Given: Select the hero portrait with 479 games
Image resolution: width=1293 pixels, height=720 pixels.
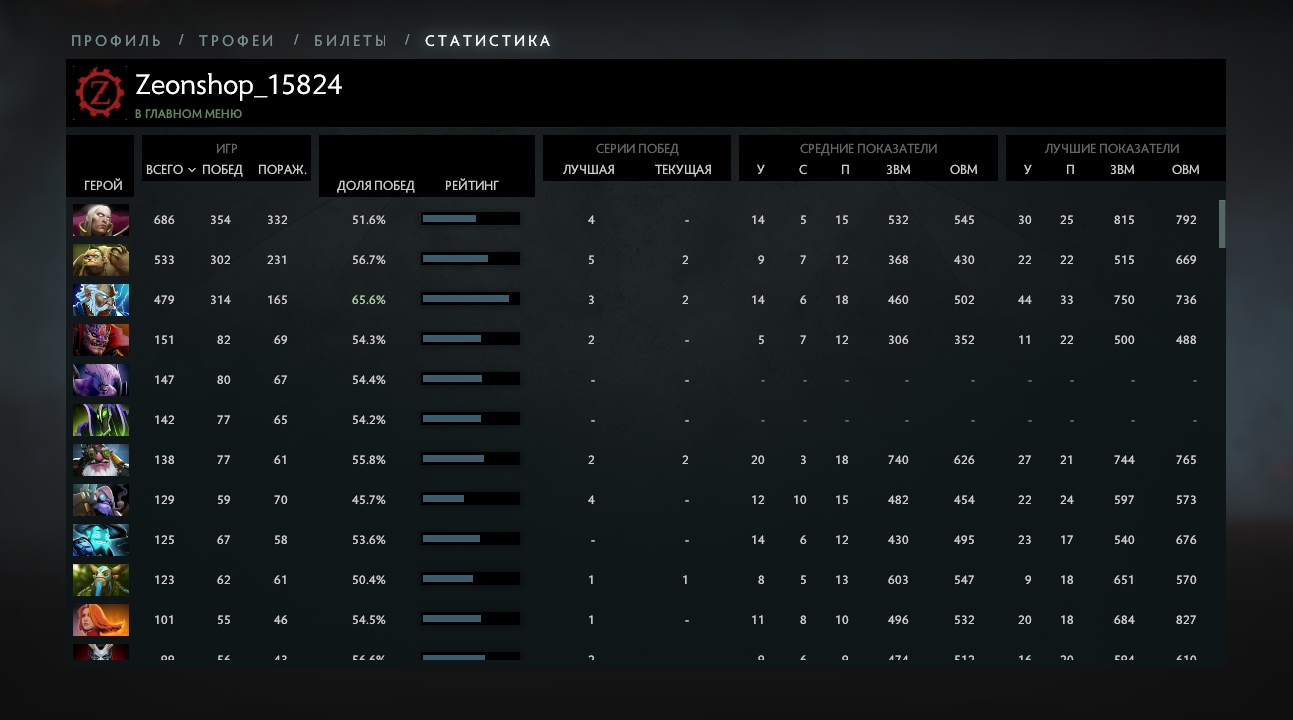Looking at the screenshot, I should pyautogui.click(x=101, y=300).
